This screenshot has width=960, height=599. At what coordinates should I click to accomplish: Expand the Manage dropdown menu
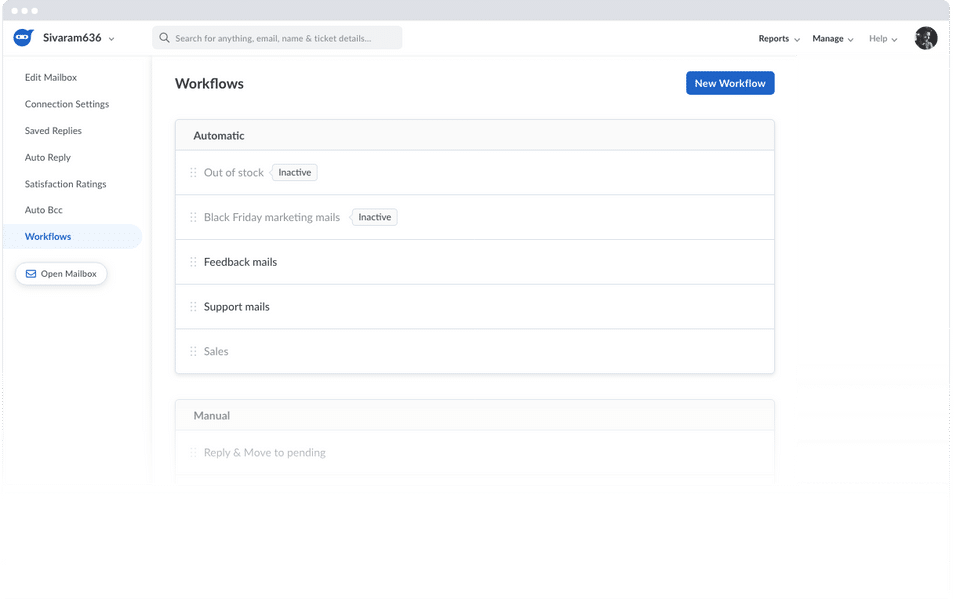[x=832, y=39]
